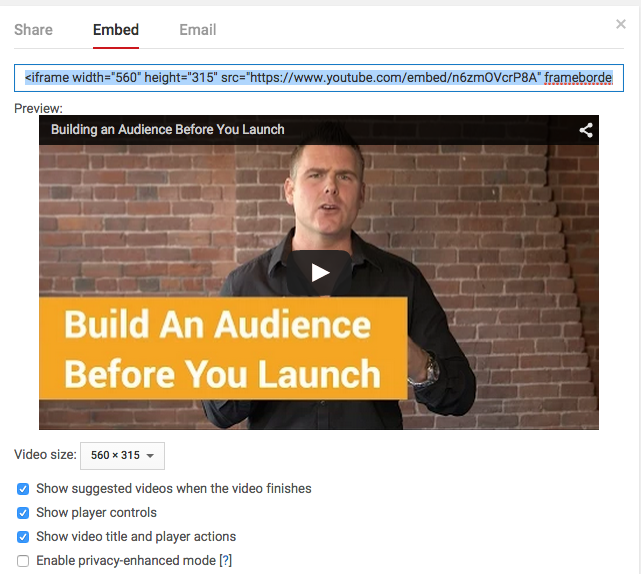The height and width of the screenshot is (574, 641).
Task: Close the share dialog with the X
Action: point(621,24)
